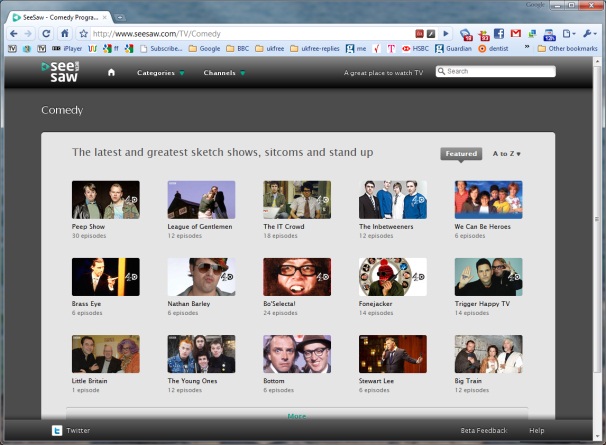This screenshot has height=445, width=606.
Task: Open the Fonejacker thumbnail
Action: coord(393,277)
